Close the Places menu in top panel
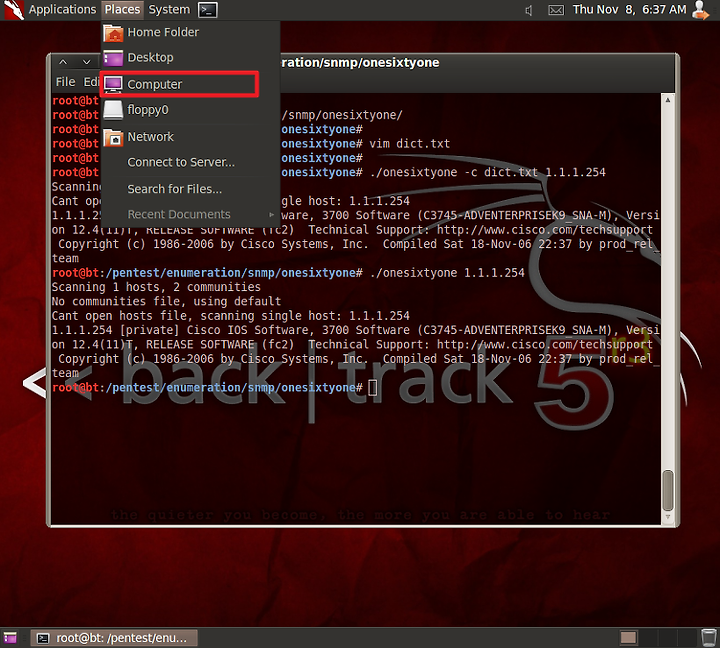This screenshot has width=720, height=648. (x=122, y=9)
